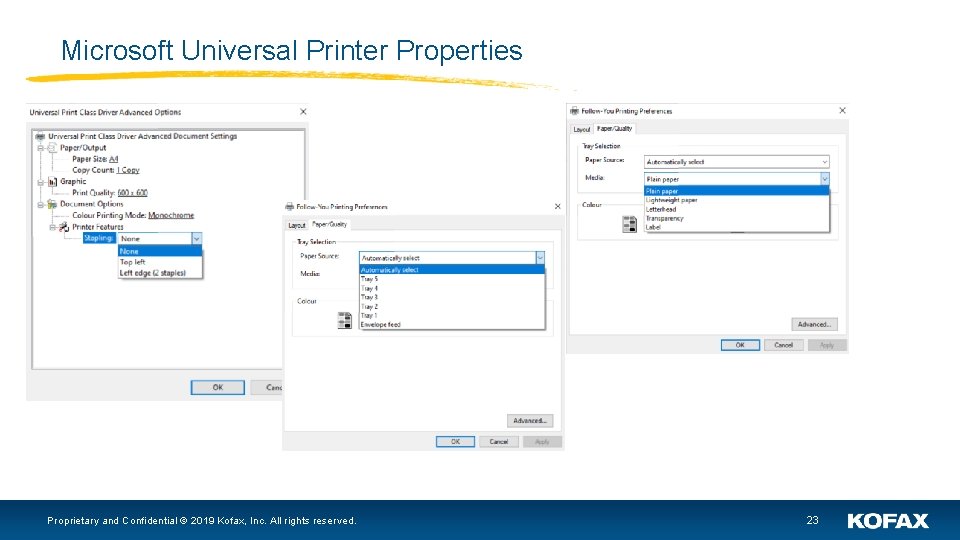The image size is (960, 540).
Task: Select the Graphic tree item
Action: [x=73, y=182]
